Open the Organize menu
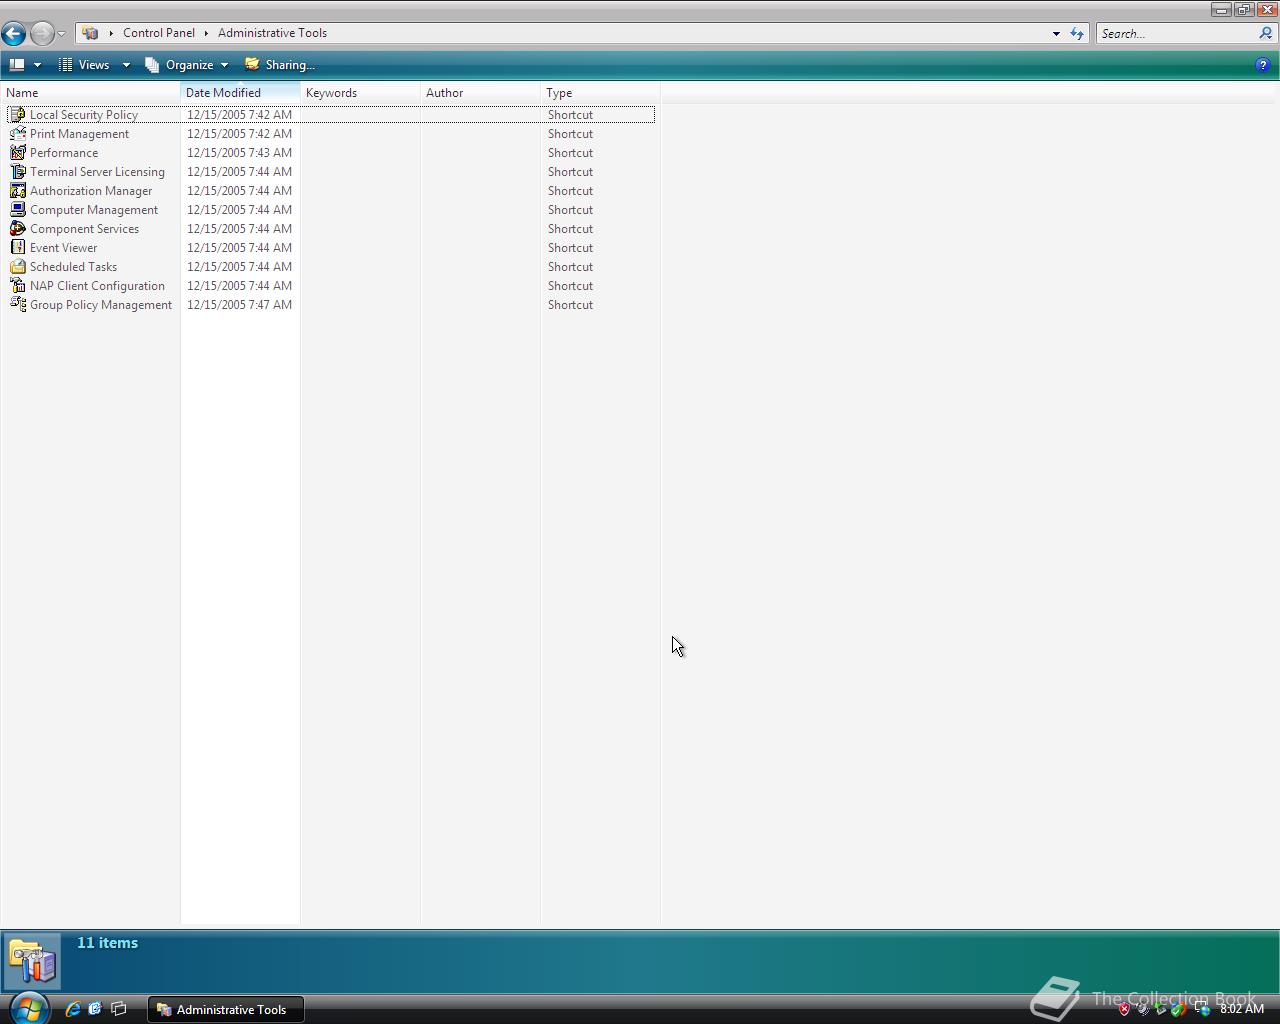This screenshot has width=1280, height=1024. coord(187,65)
